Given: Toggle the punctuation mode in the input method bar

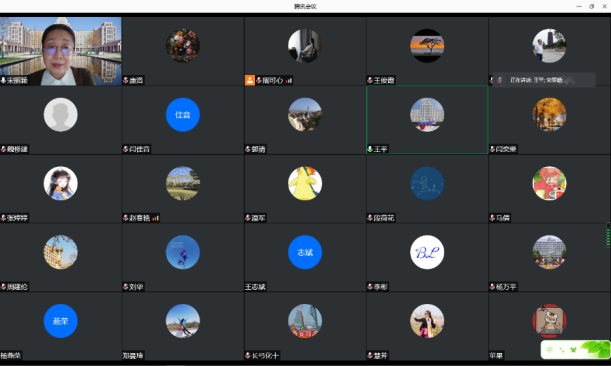Looking at the screenshot, I should point(562,350).
